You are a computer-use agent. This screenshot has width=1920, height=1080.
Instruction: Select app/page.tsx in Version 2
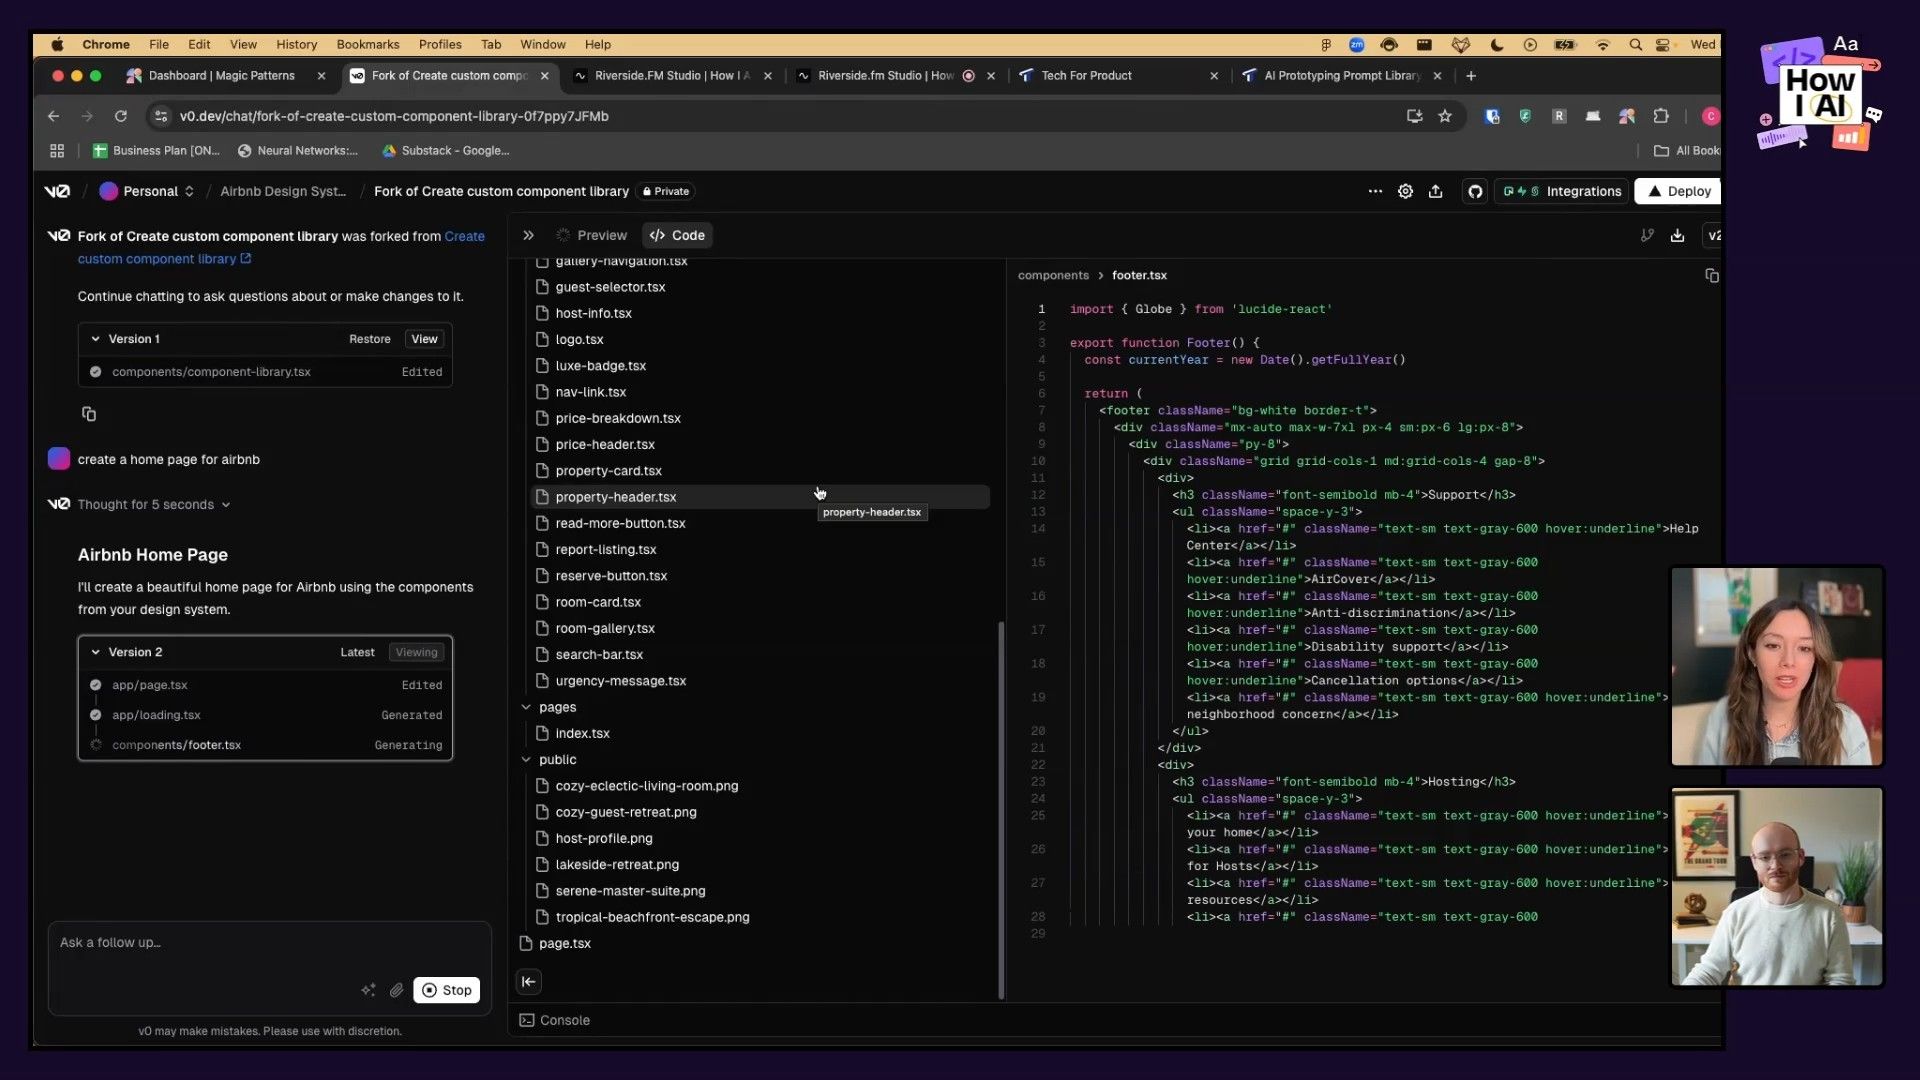[266, 685]
